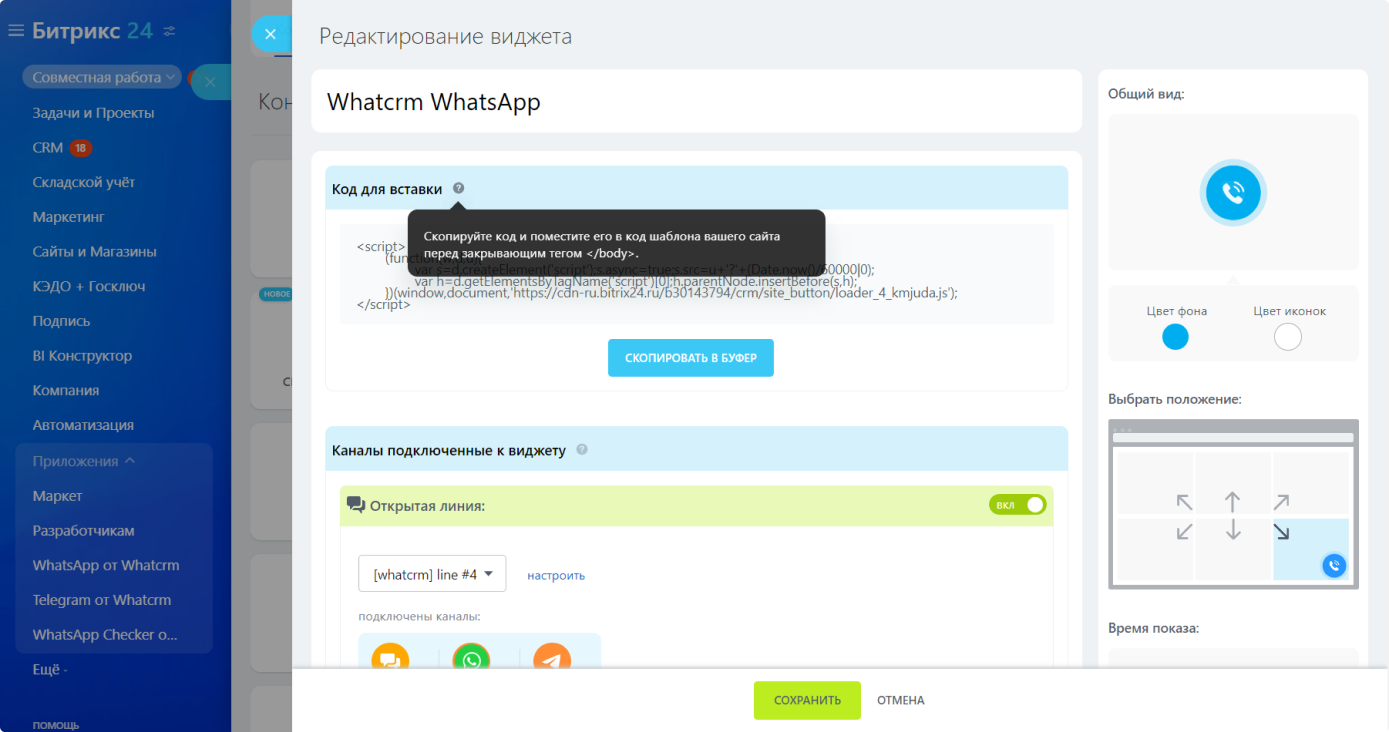Choose top-center position up arrow
The width and height of the screenshot is (1389, 732).
click(x=1232, y=502)
